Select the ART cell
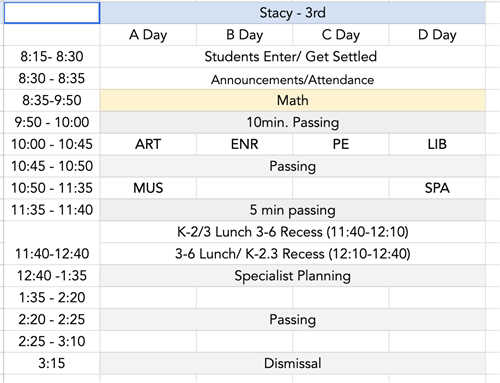This screenshot has width=500, height=383. (148, 144)
